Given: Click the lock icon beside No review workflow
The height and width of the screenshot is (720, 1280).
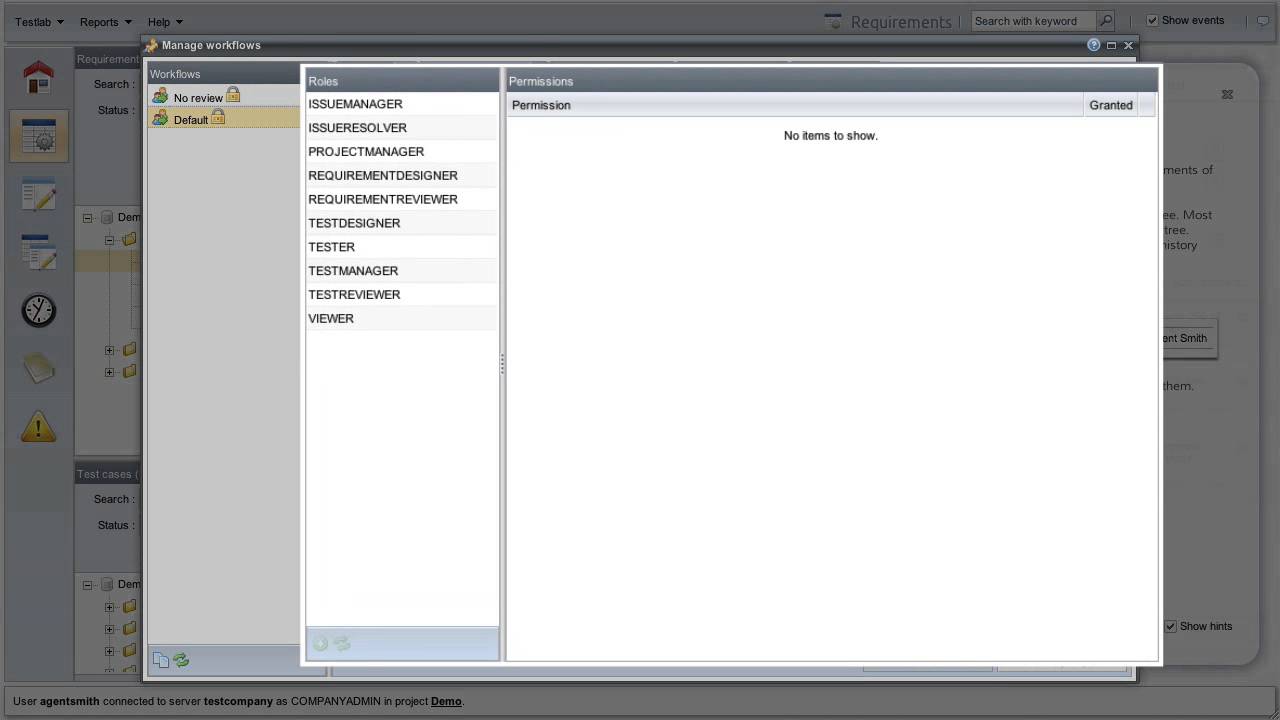Looking at the screenshot, I should 233,95.
